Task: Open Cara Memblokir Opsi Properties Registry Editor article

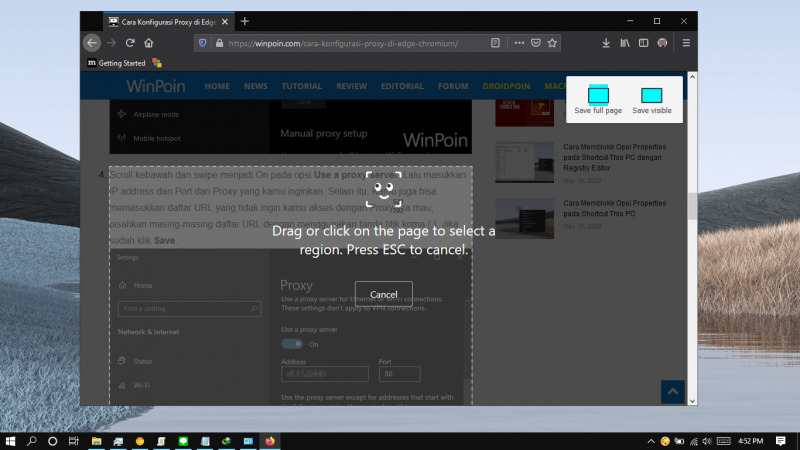Action: pyautogui.click(x=614, y=157)
